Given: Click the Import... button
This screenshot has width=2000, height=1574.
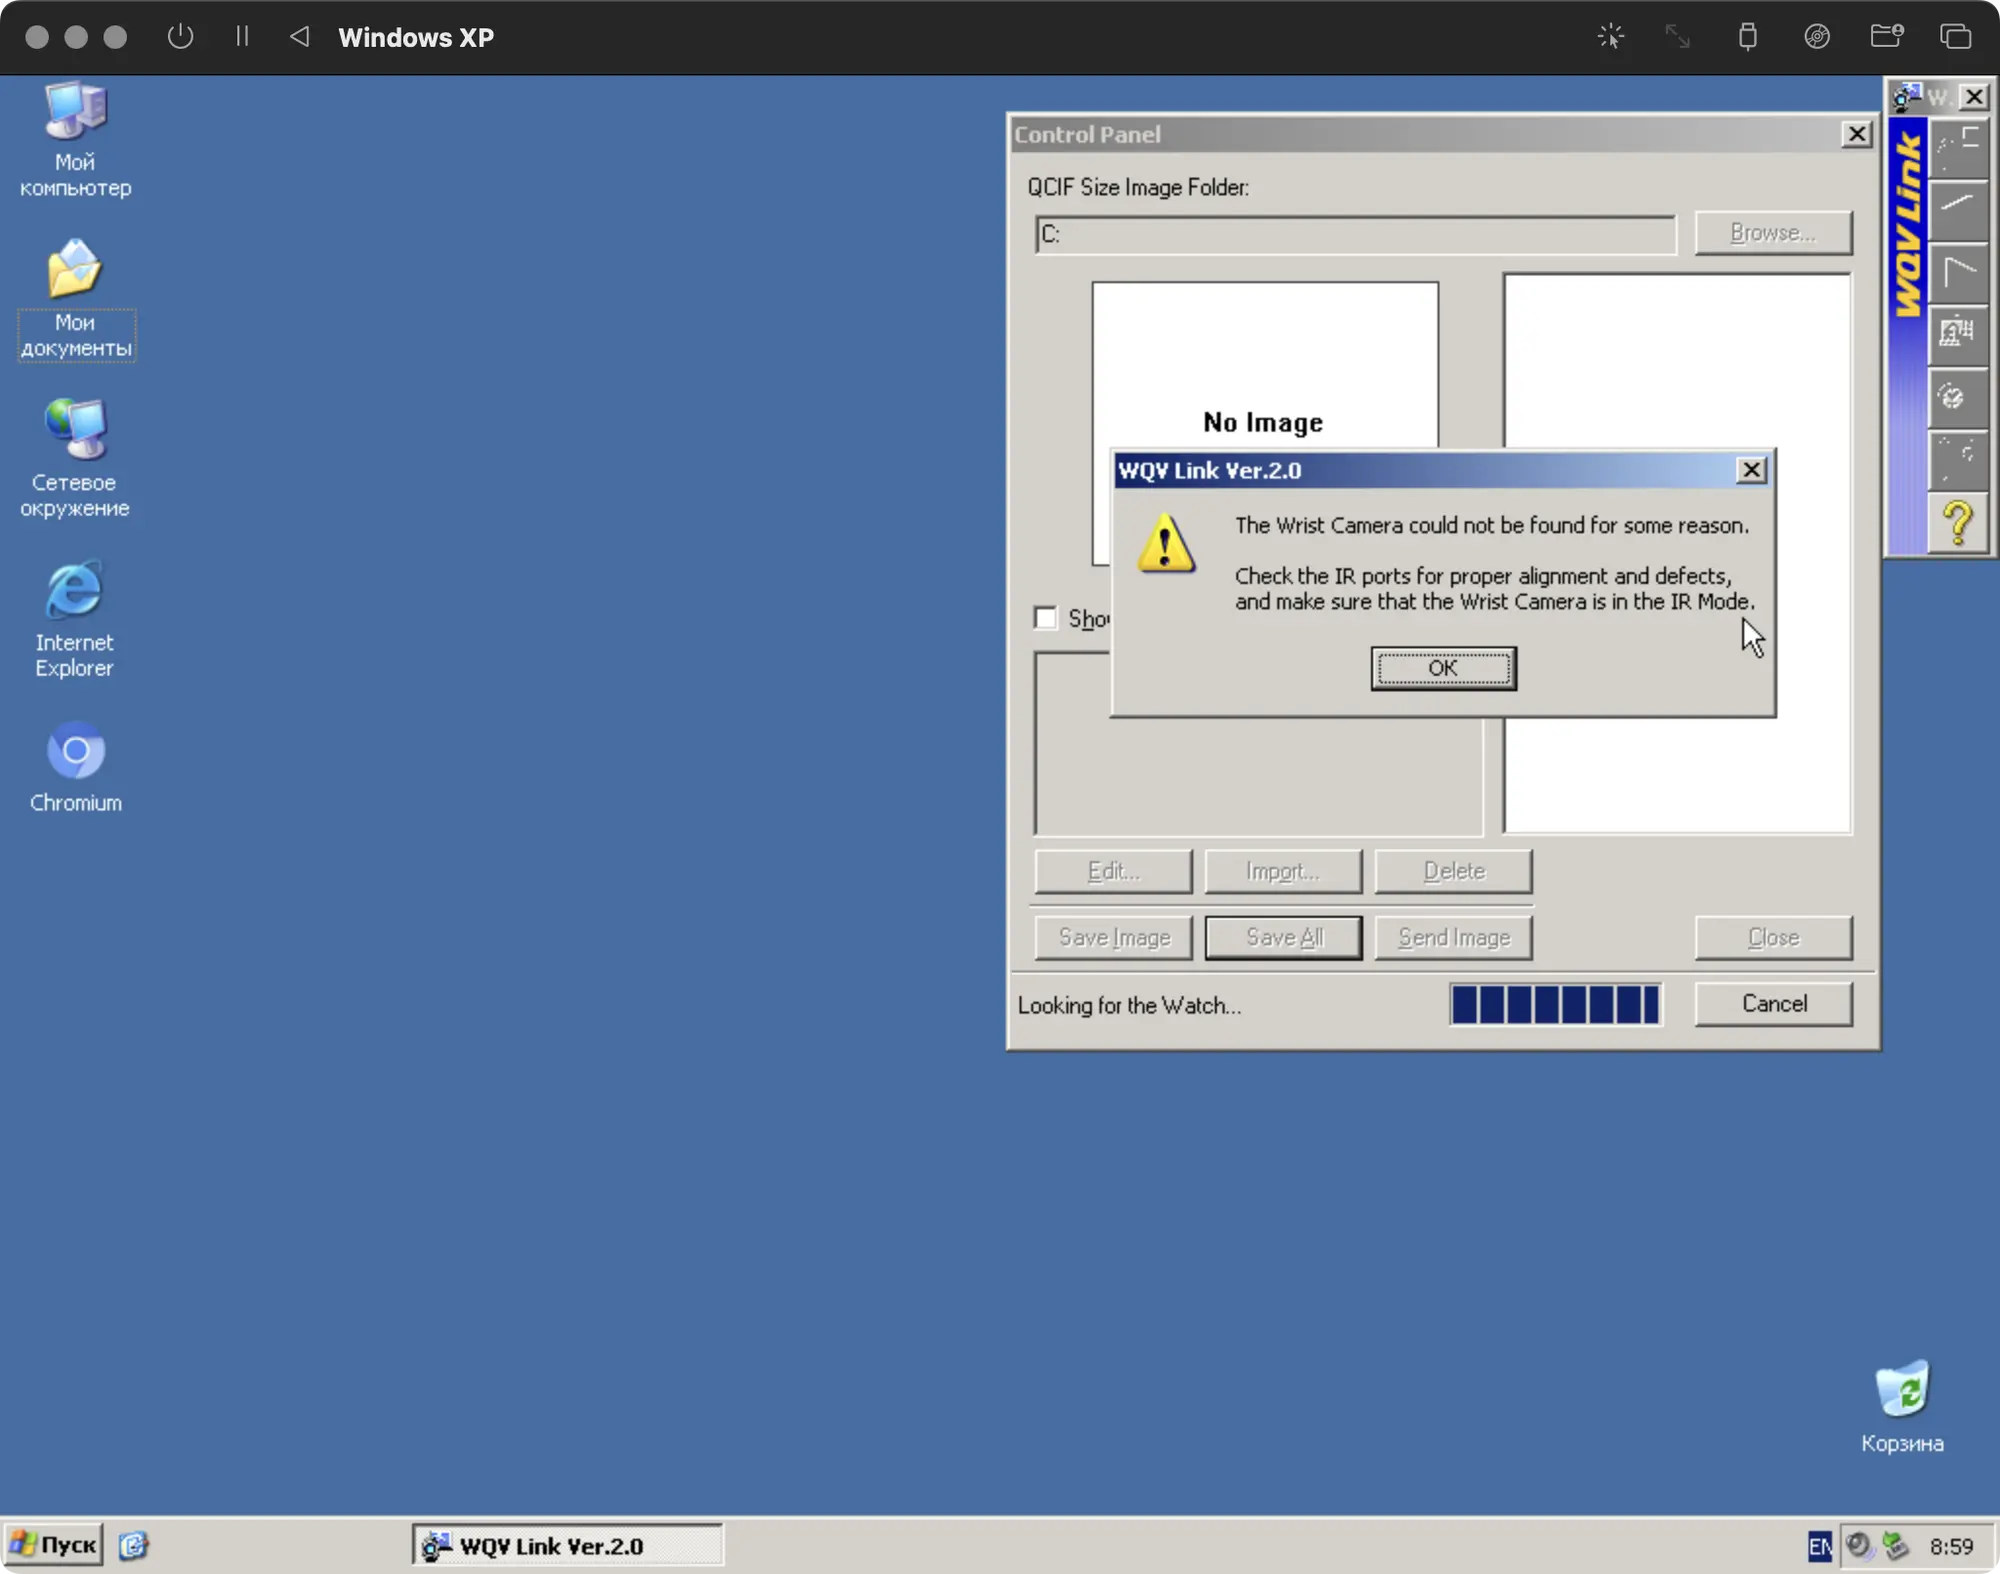Looking at the screenshot, I should (1284, 871).
